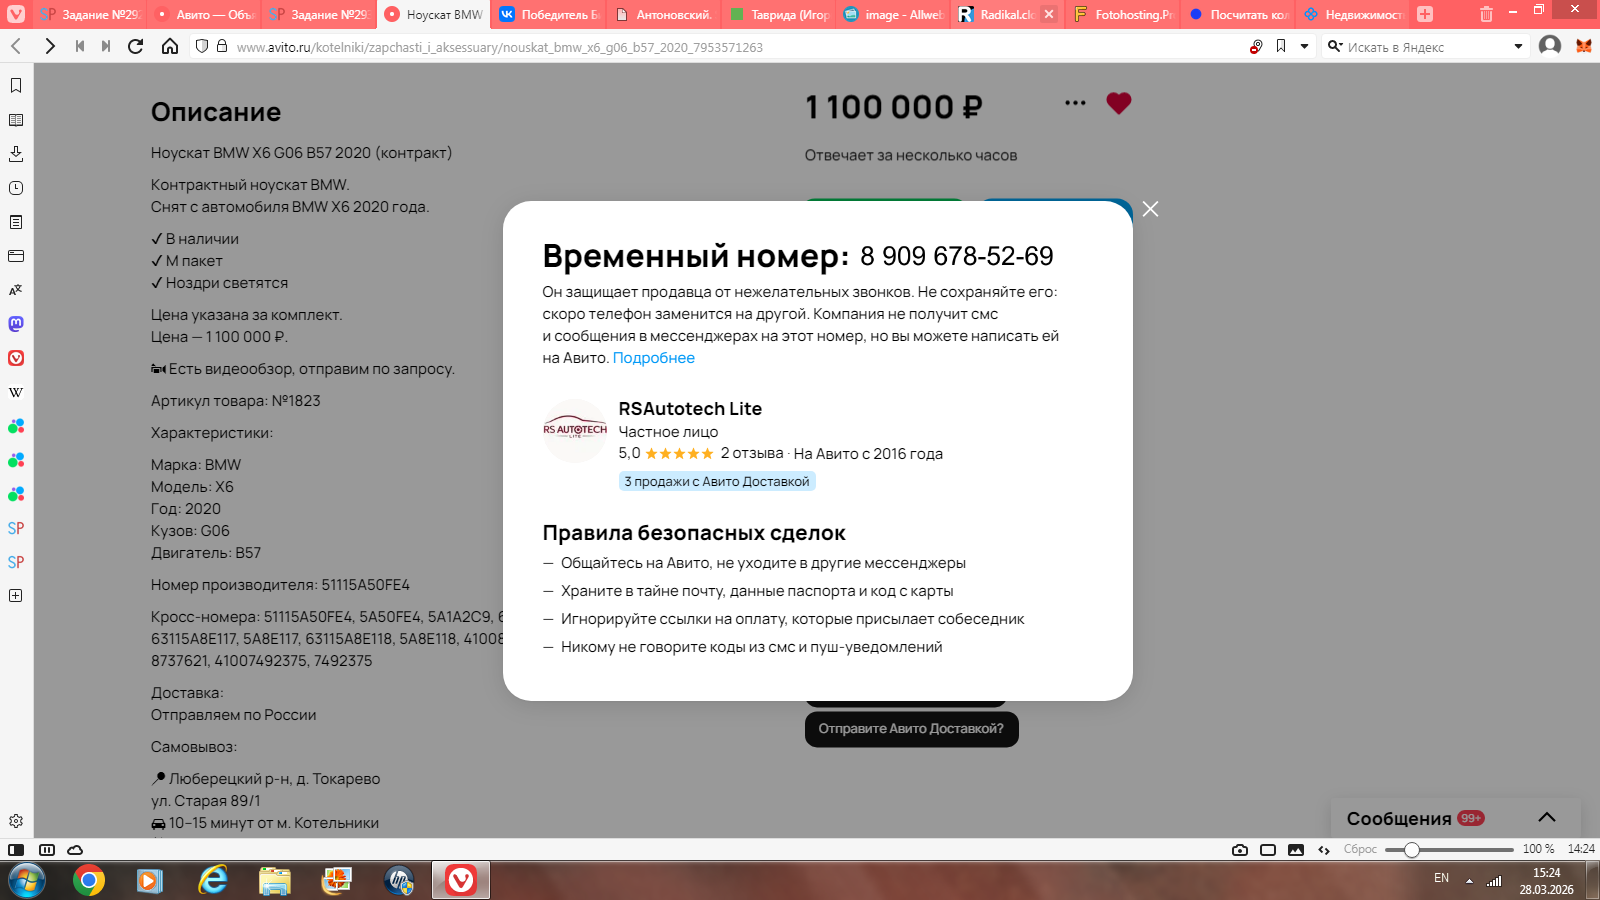Image resolution: width=1600 pixels, height=900 pixels.
Task: Switch to the image - Allweb tab
Action: pos(893,14)
